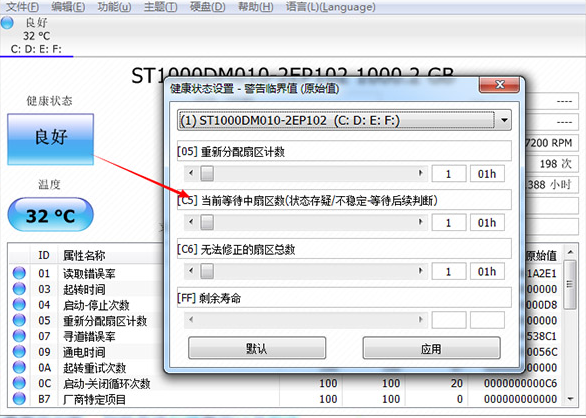Click the [05] 重新分配扇区计数 slider thumb

pos(207,173)
